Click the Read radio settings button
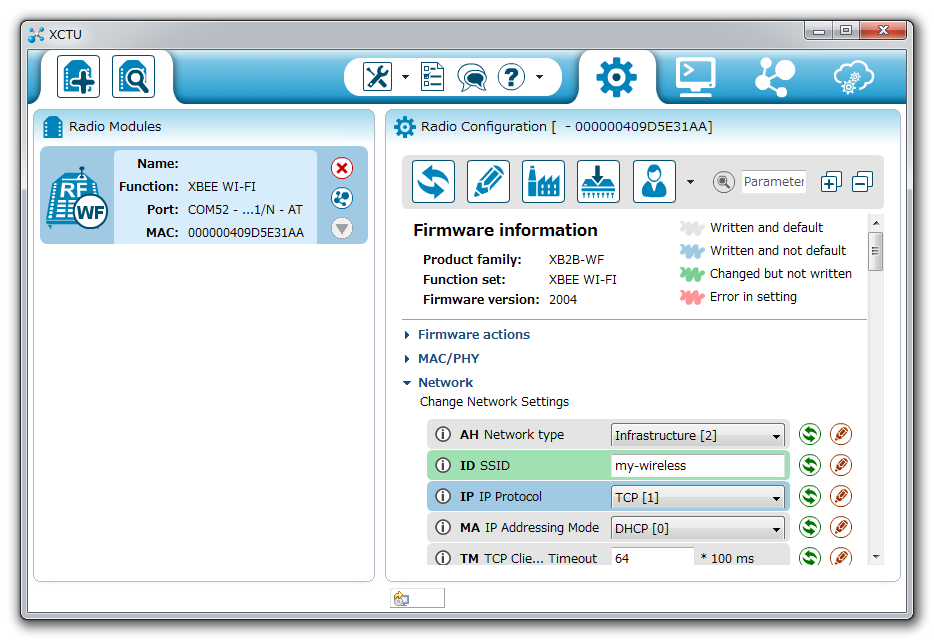This screenshot has width=934, height=640. tap(433, 181)
